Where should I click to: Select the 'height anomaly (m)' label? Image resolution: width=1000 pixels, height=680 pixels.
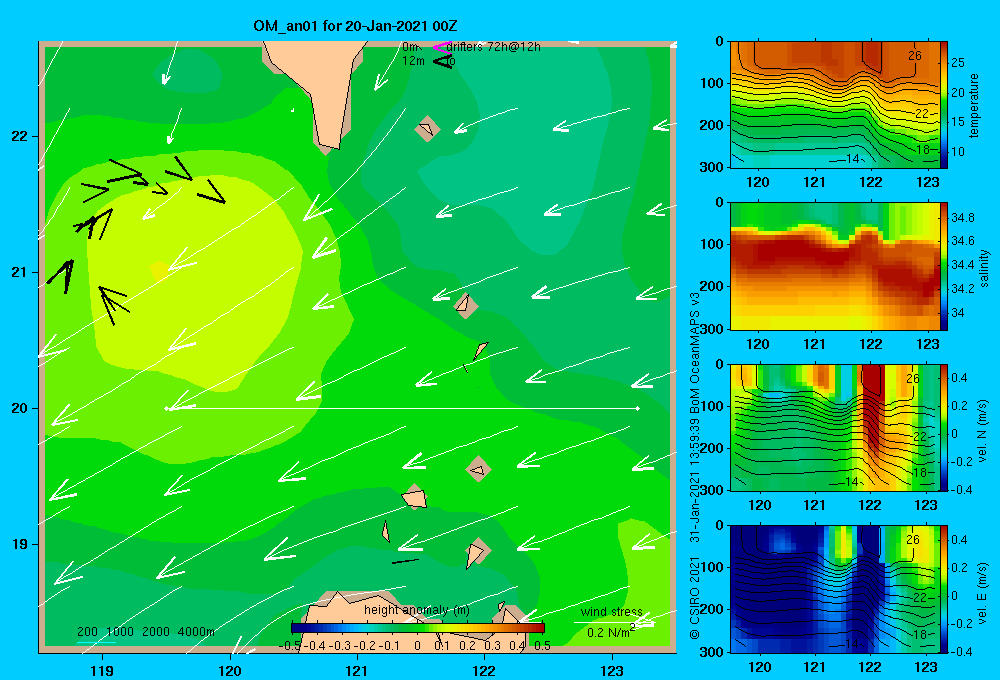tap(416, 610)
